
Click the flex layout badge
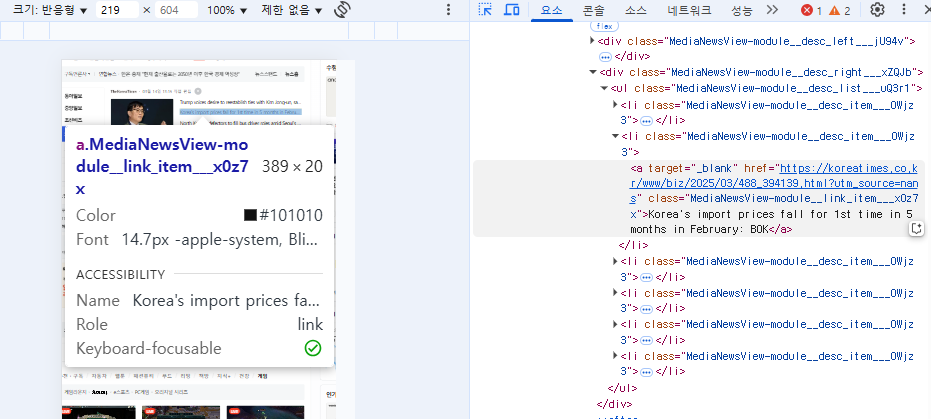[x=604, y=26]
